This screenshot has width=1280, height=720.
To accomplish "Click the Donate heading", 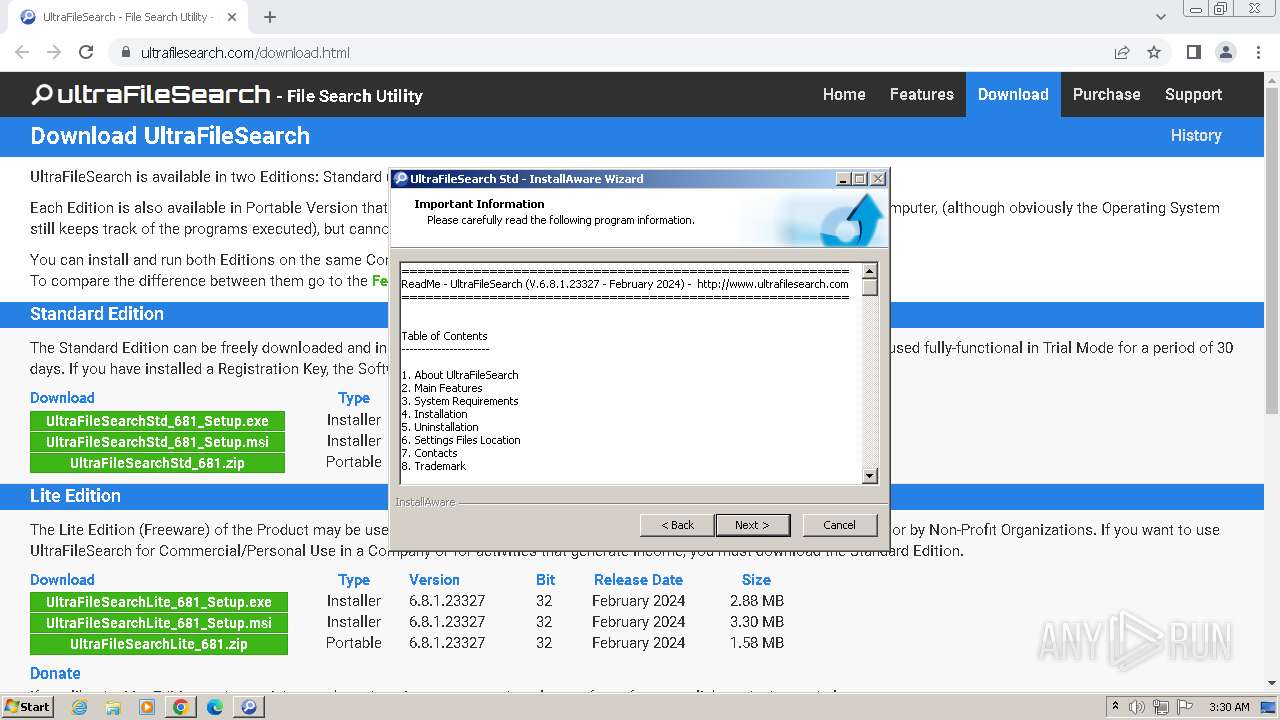I will tap(55, 673).
